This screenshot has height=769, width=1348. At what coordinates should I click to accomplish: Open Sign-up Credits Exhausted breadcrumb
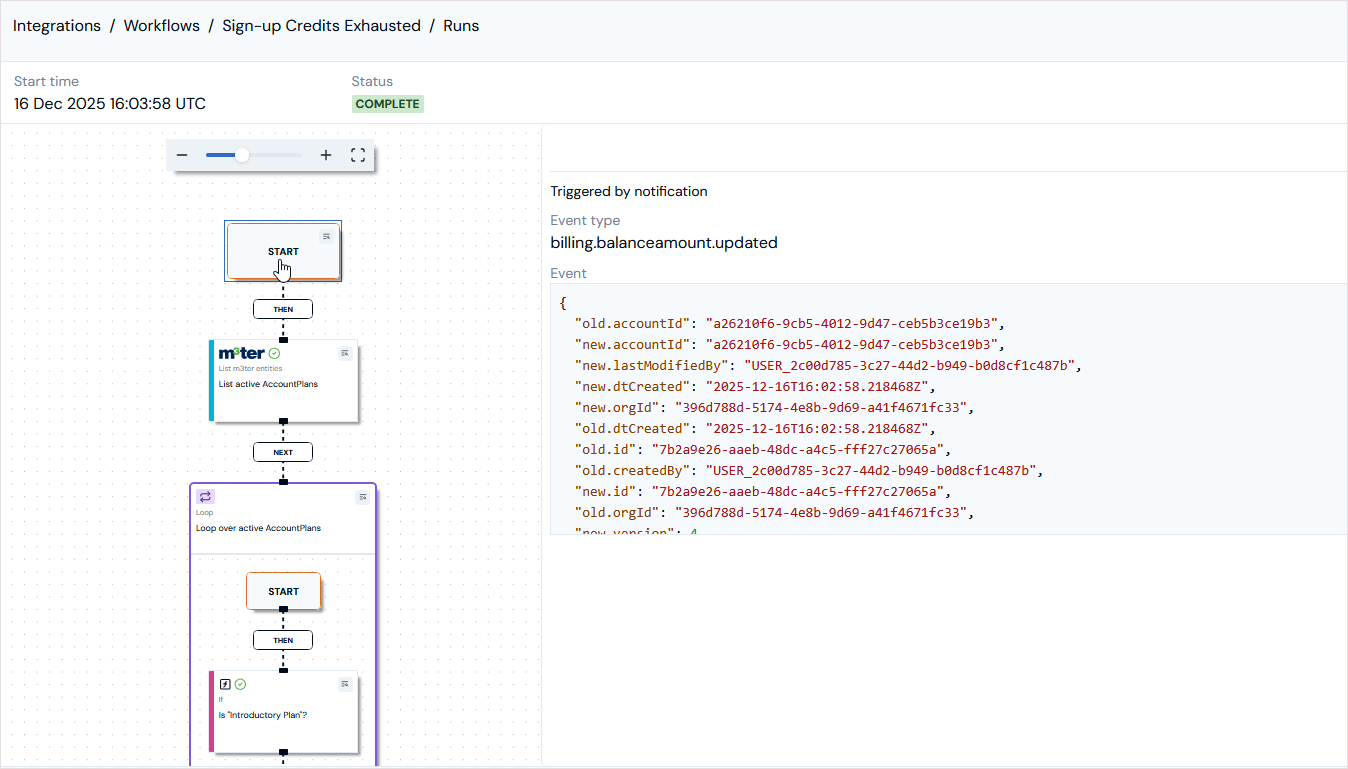point(322,26)
